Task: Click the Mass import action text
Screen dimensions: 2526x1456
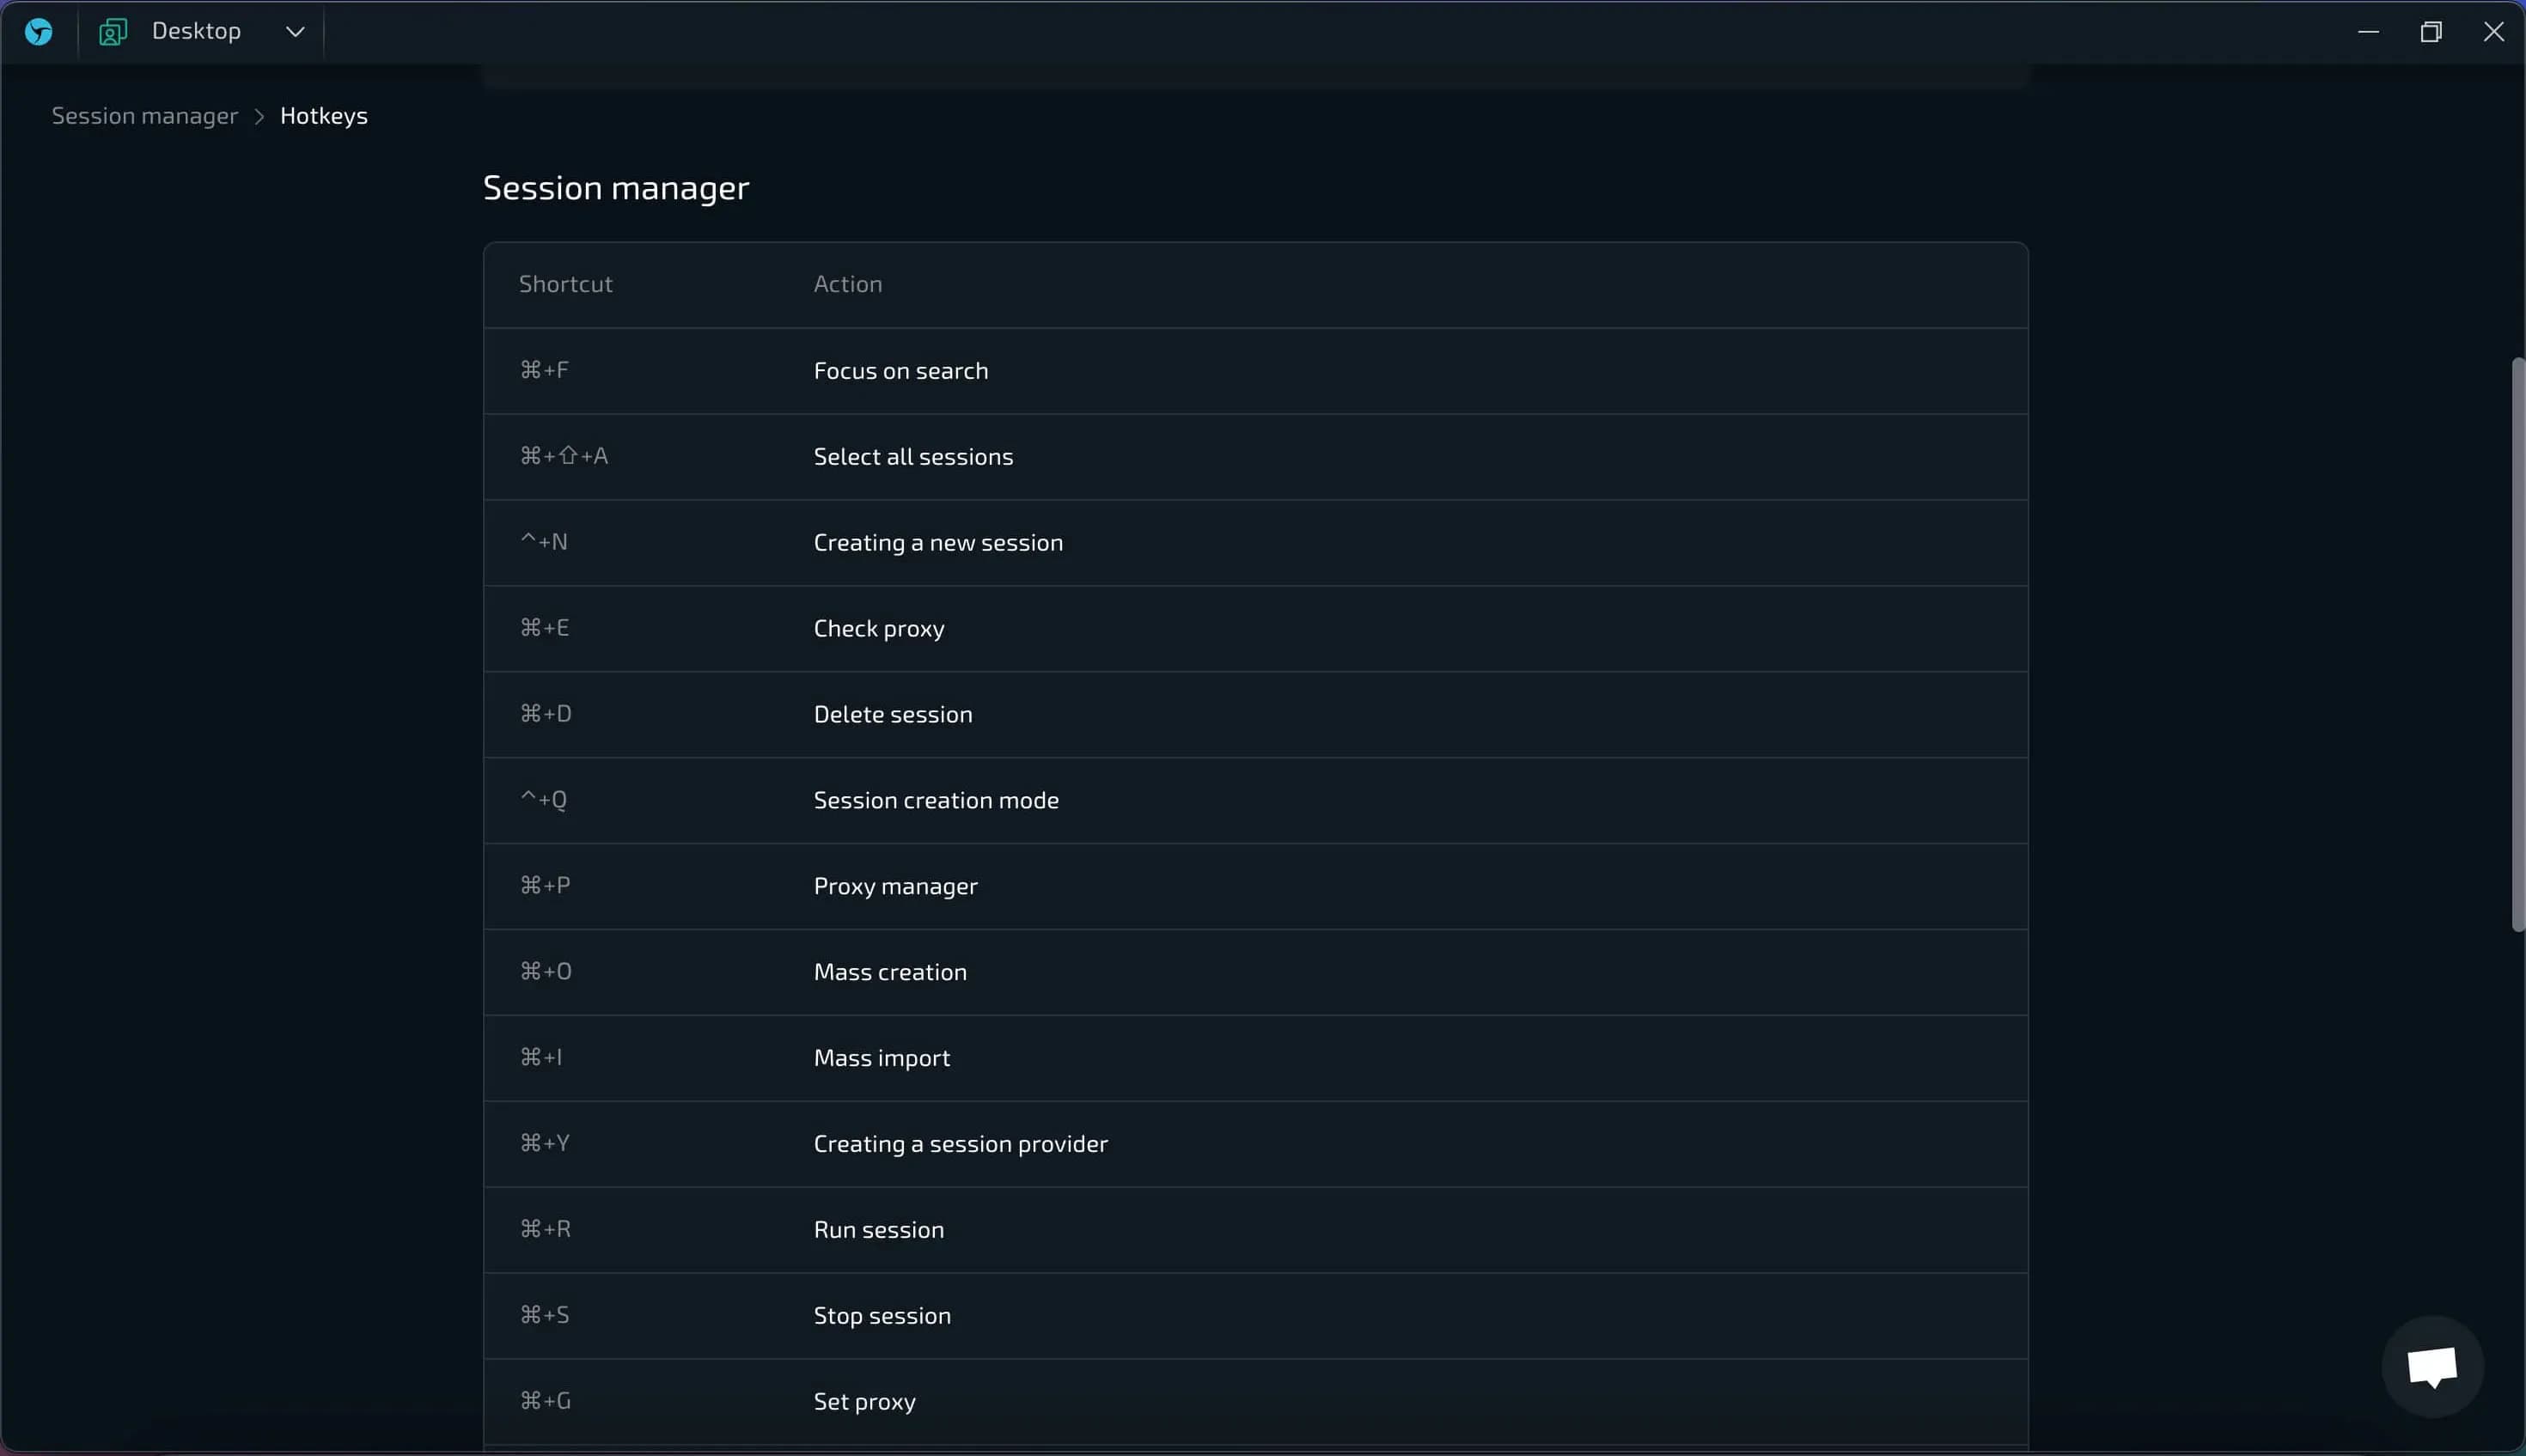Action: [x=881, y=1058]
